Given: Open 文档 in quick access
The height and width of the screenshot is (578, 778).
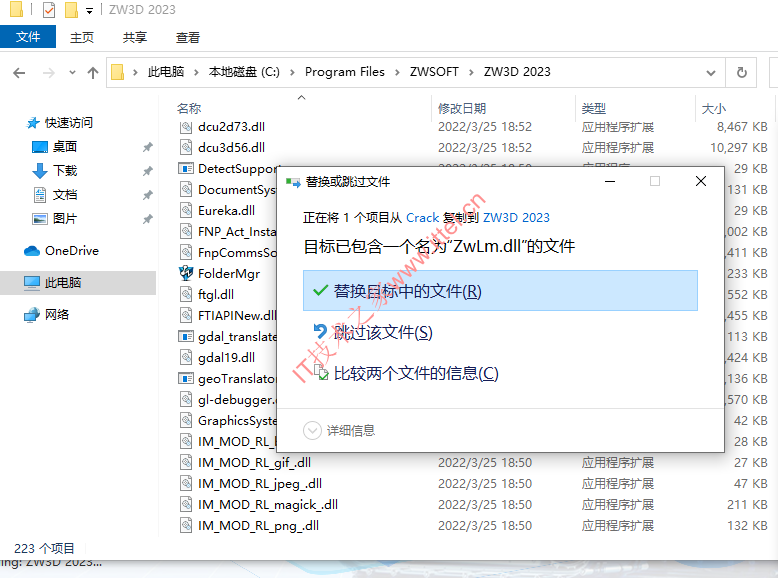Looking at the screenshot, I should pyautogui.click(x=65, y=194).
